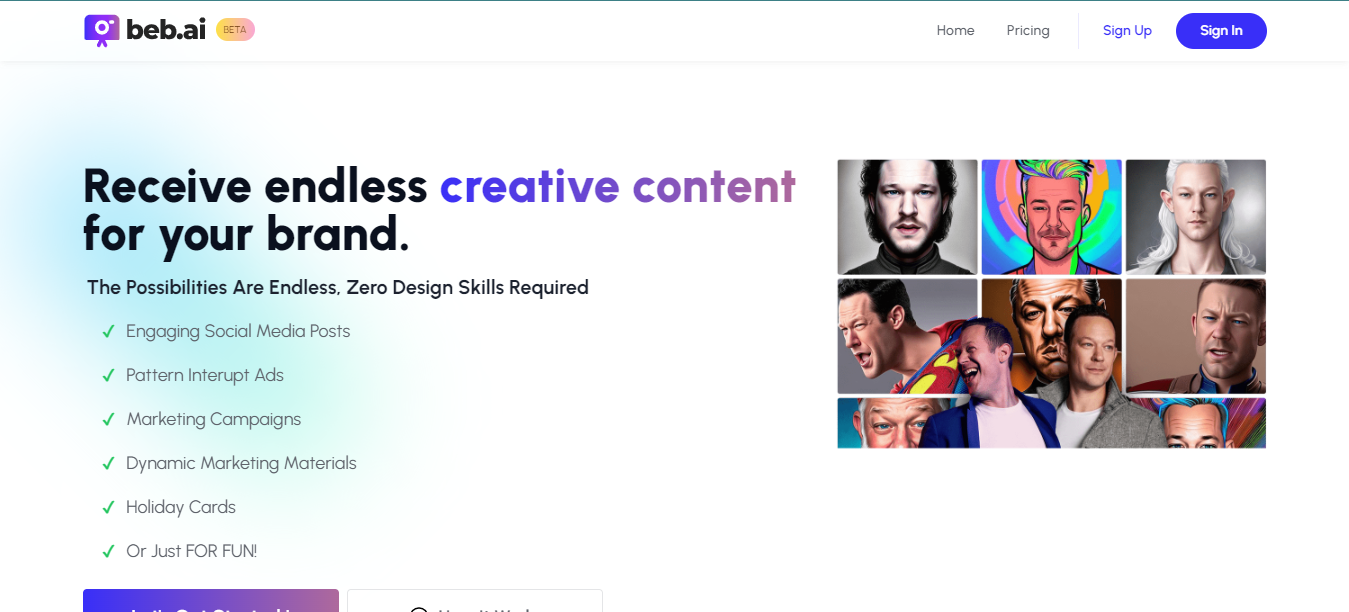Click checkmark beside Or Just FOR FUN!

pyautogui.click(x=108, y=551)
